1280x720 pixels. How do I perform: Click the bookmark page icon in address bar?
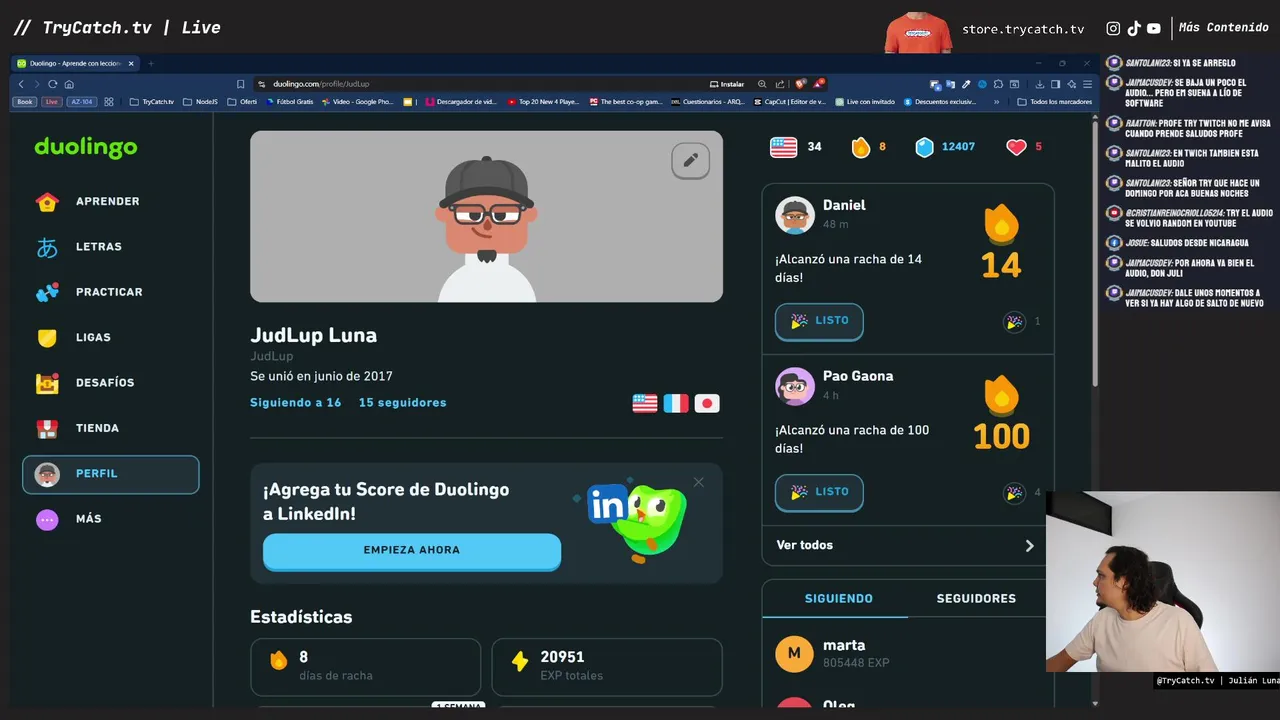[x=240, y=84]
